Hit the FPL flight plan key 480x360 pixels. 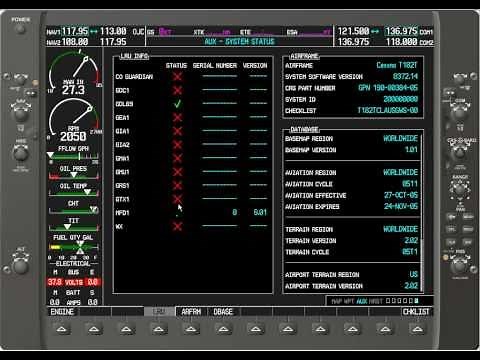(452, 229)
